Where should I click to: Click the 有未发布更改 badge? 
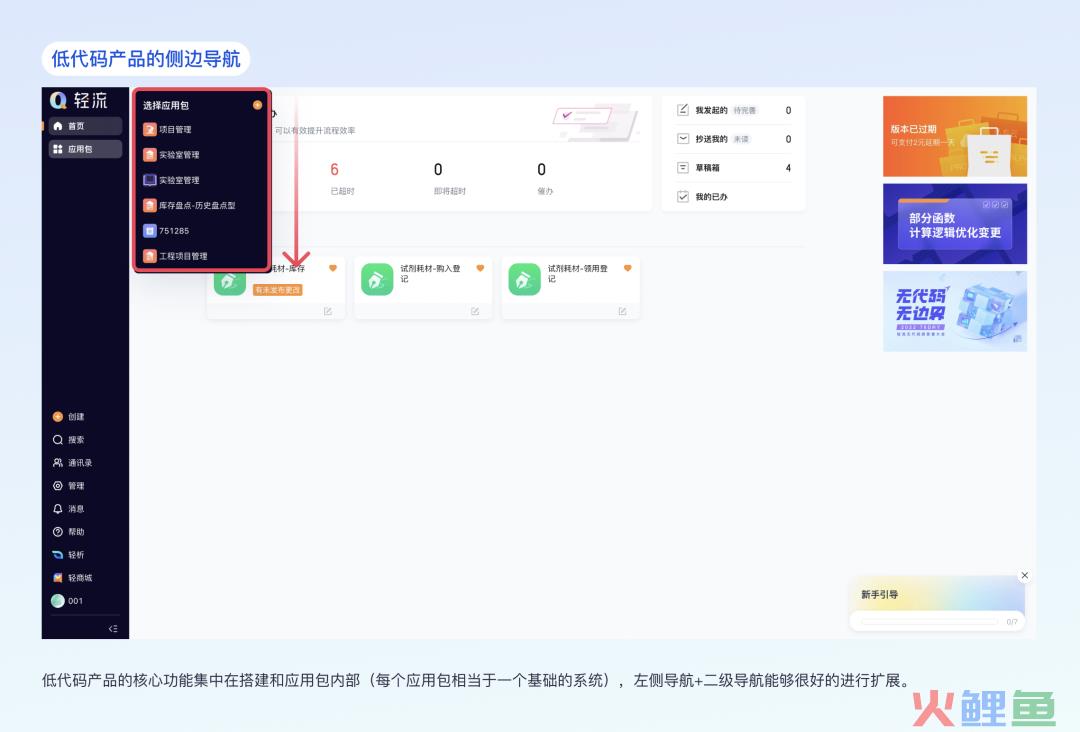278,290
